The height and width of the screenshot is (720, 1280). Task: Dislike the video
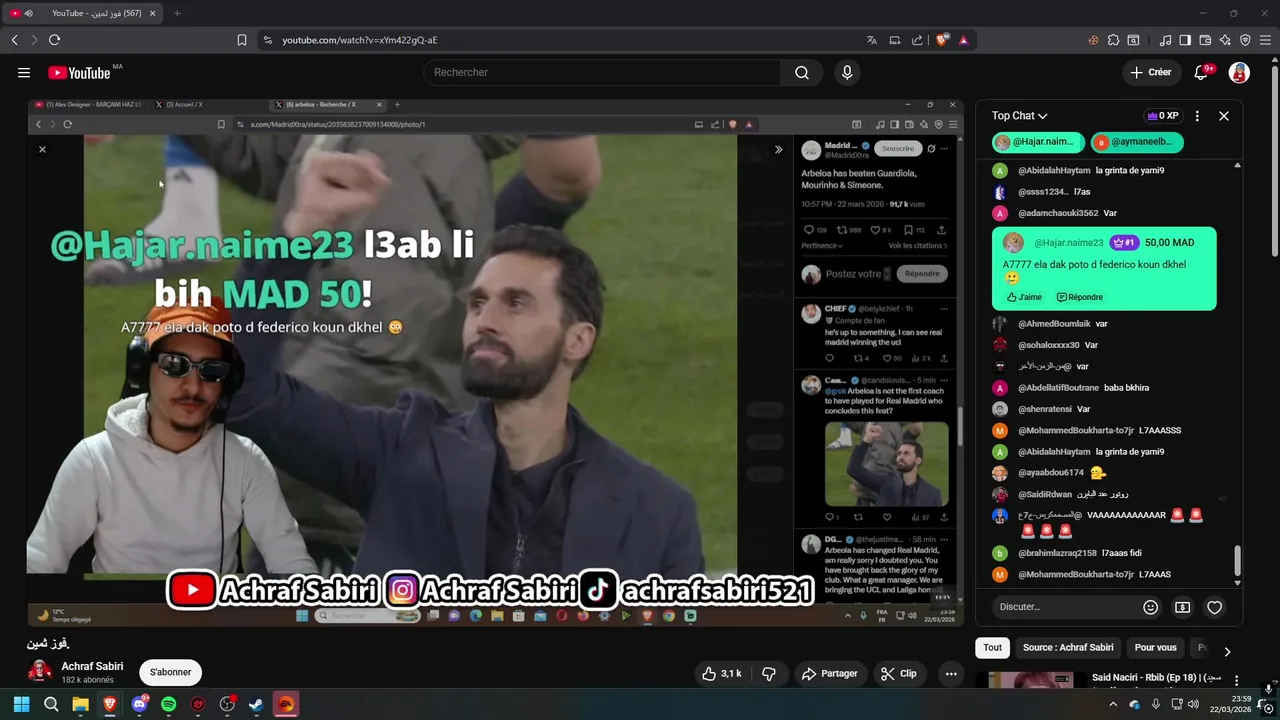coord(768,674)
